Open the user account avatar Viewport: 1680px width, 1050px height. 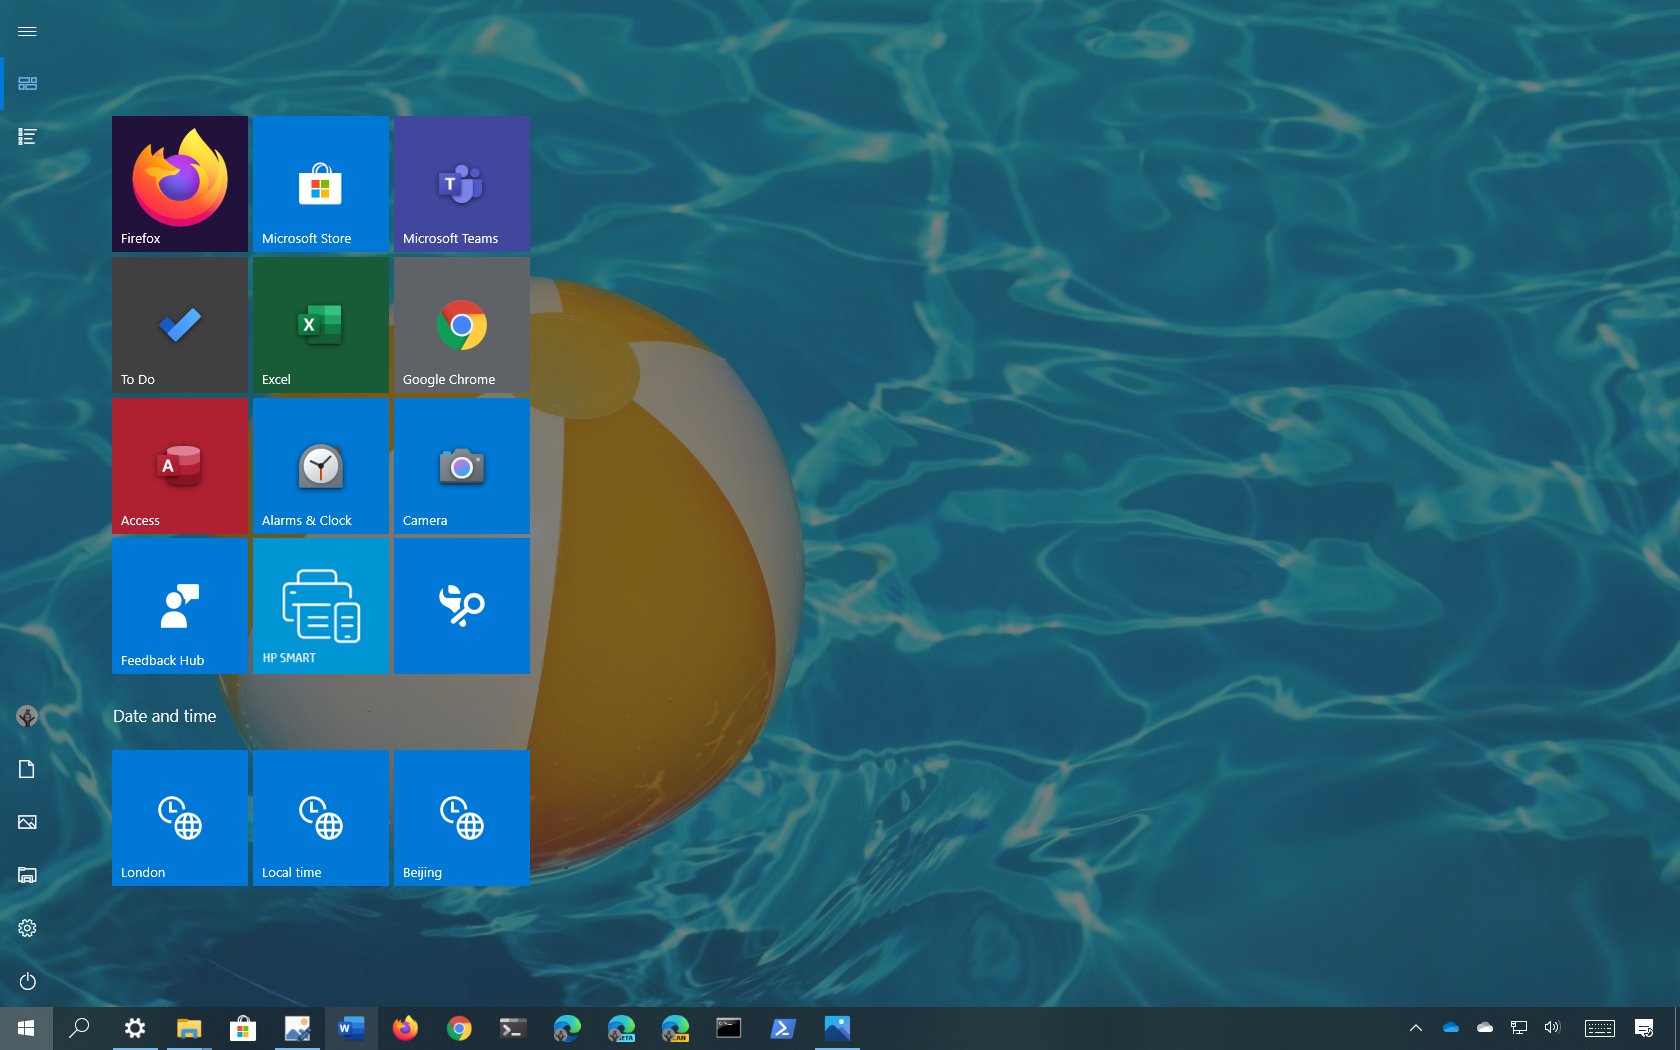[27, 716]
